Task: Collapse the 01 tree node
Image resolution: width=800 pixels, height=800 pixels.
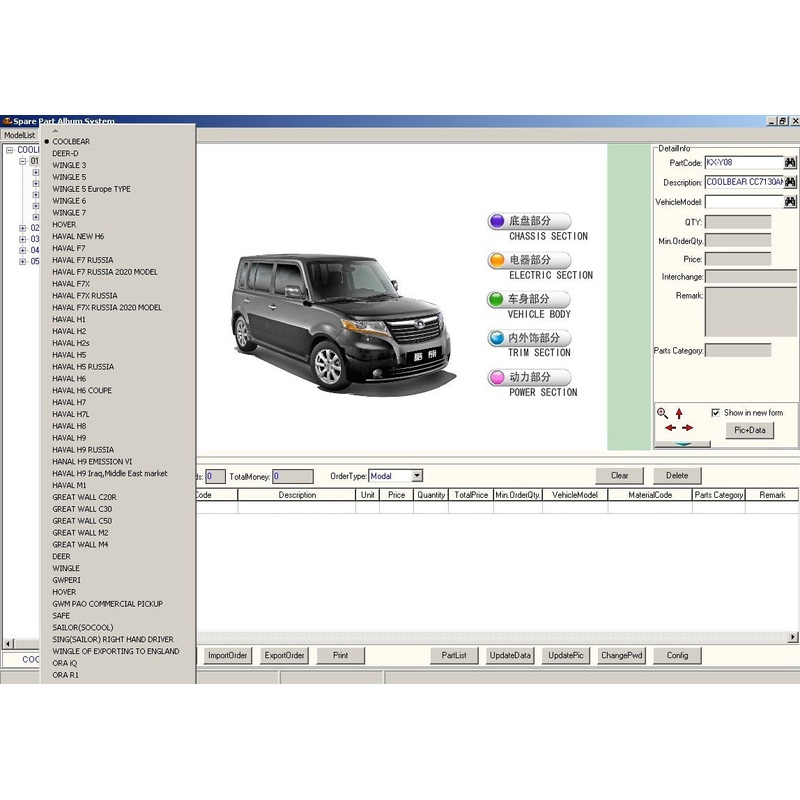Action: click(x=22, y=161)
